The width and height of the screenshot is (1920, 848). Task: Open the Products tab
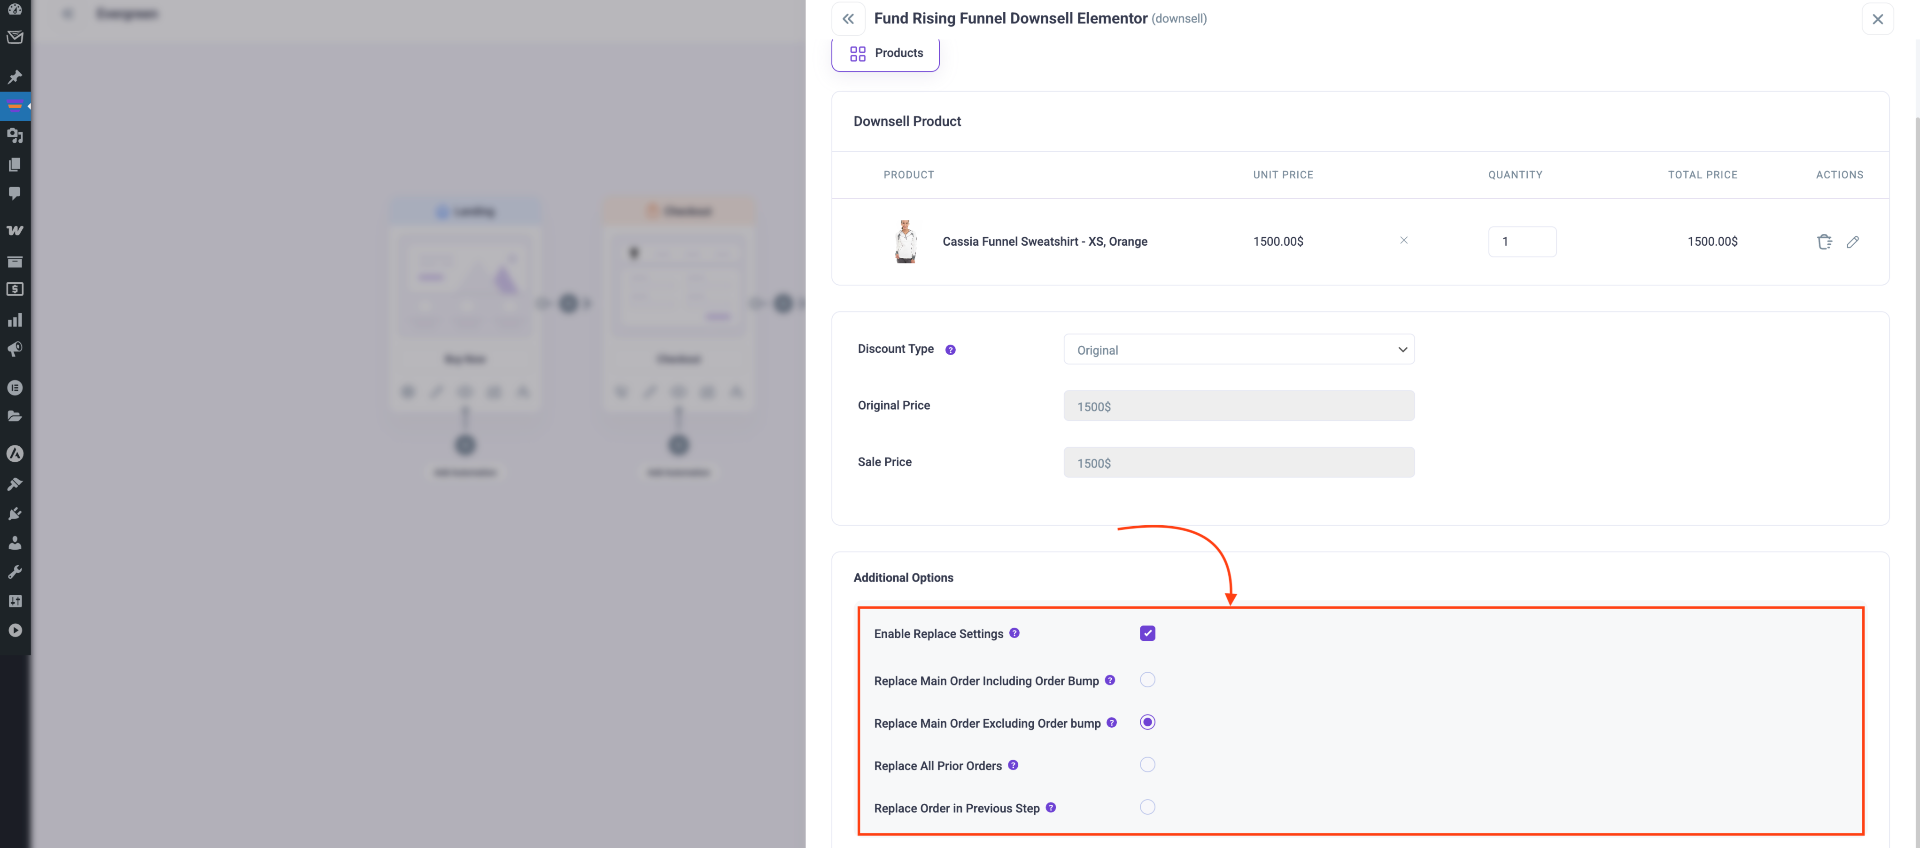[x=885, y=53]
